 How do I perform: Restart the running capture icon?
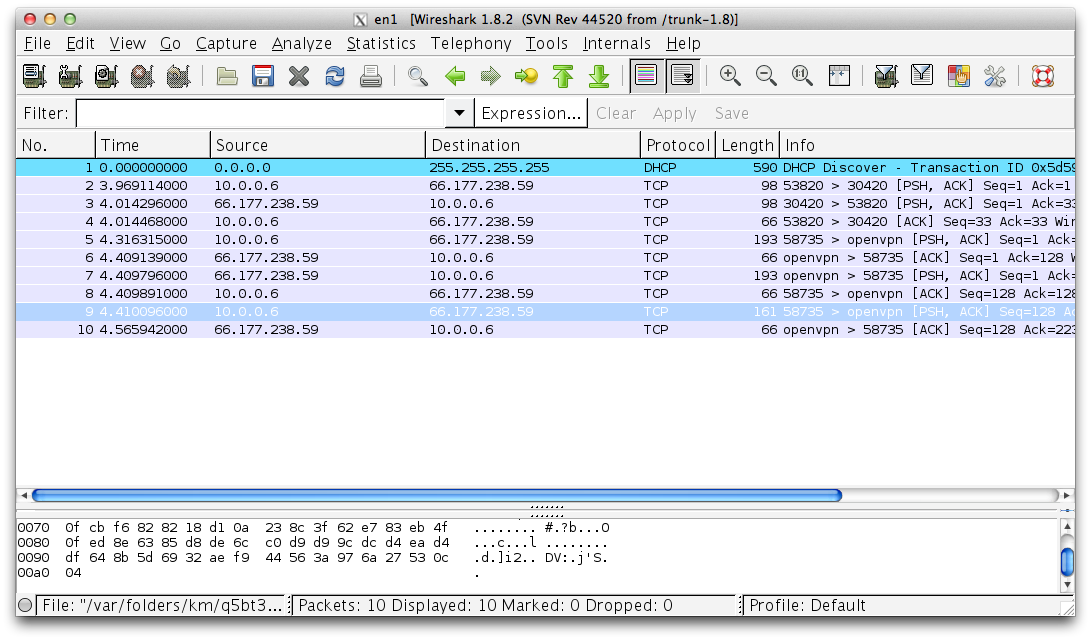coord(178,76)
